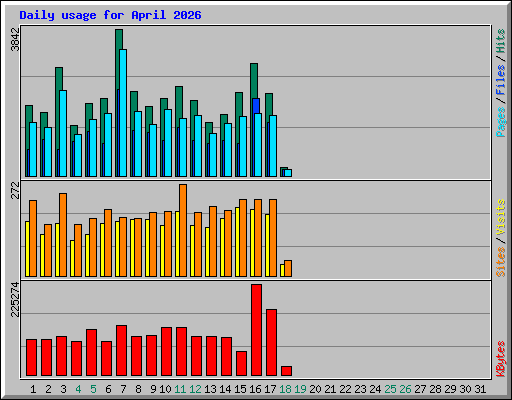Click the tallest red KBytes bar for day 16
This screenshot has height=400, width=512.
(256, 330)
